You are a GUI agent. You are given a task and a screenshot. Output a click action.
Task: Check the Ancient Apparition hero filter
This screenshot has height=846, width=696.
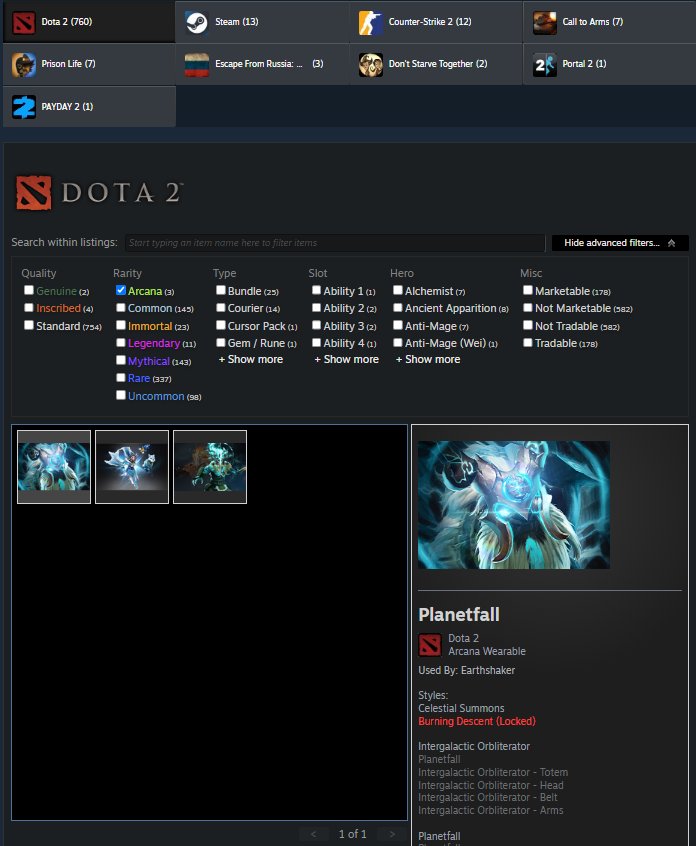(x=398, y=308)
